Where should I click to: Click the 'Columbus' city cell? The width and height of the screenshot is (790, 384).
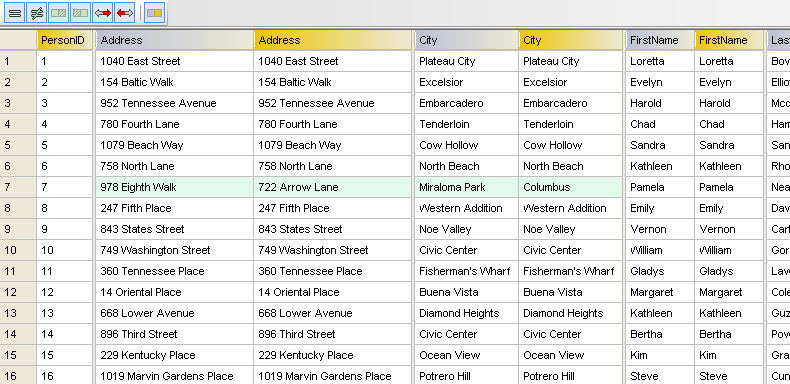pos(570,187)
